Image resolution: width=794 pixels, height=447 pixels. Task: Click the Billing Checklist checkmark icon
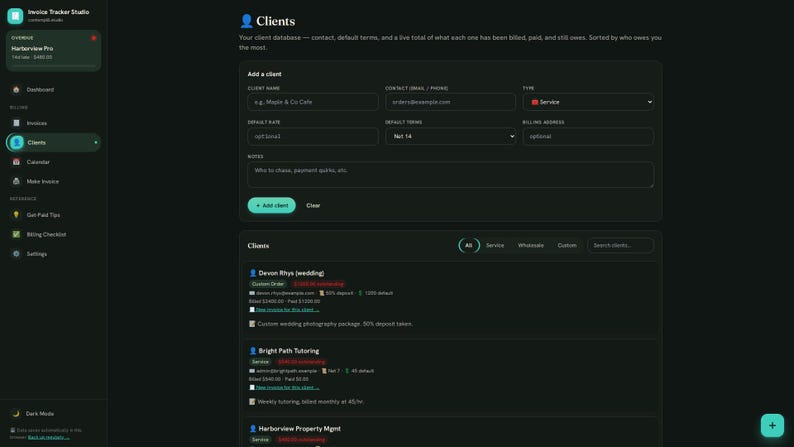coord(16,234)
